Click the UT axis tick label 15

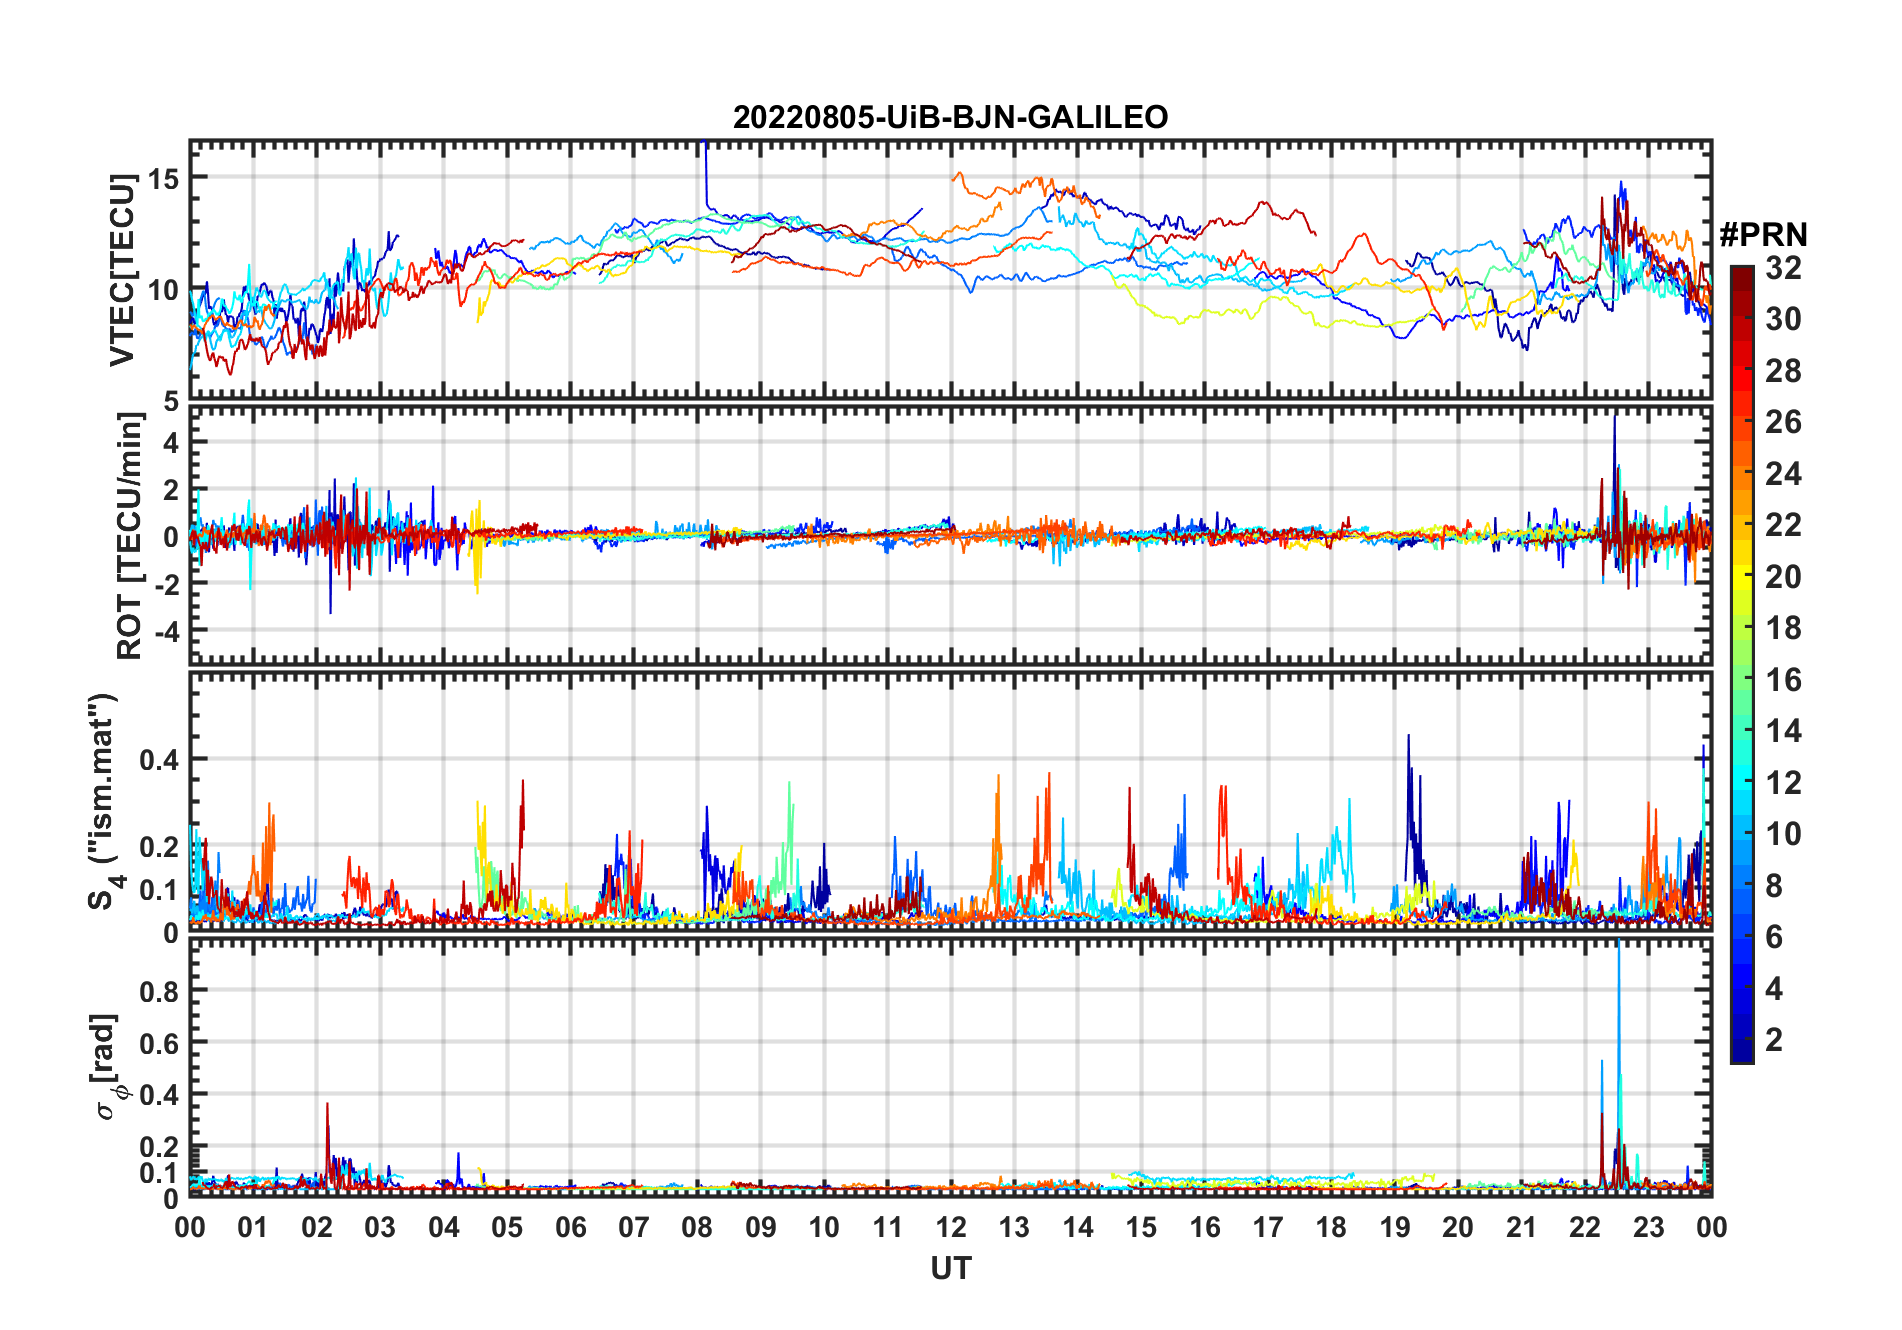click(1141, 1228)
